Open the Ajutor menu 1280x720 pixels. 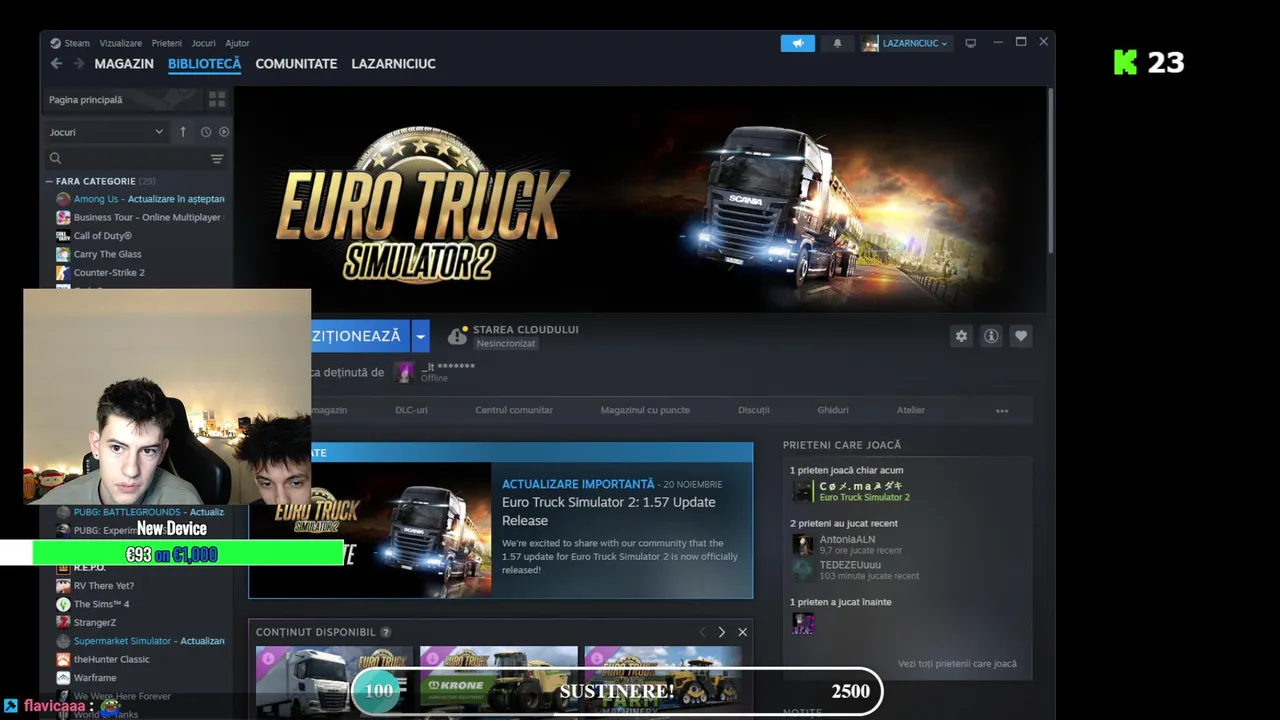(237, 43)
